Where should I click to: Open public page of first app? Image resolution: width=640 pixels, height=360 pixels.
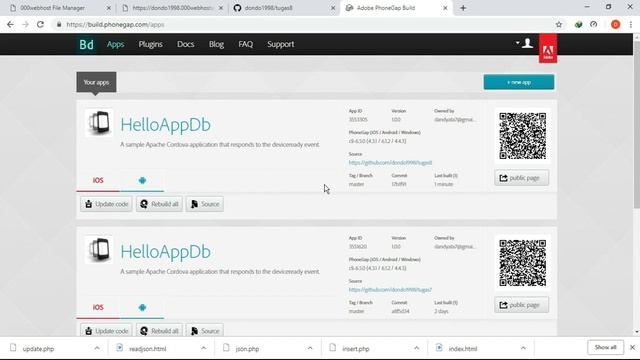(x=522, y=178)
